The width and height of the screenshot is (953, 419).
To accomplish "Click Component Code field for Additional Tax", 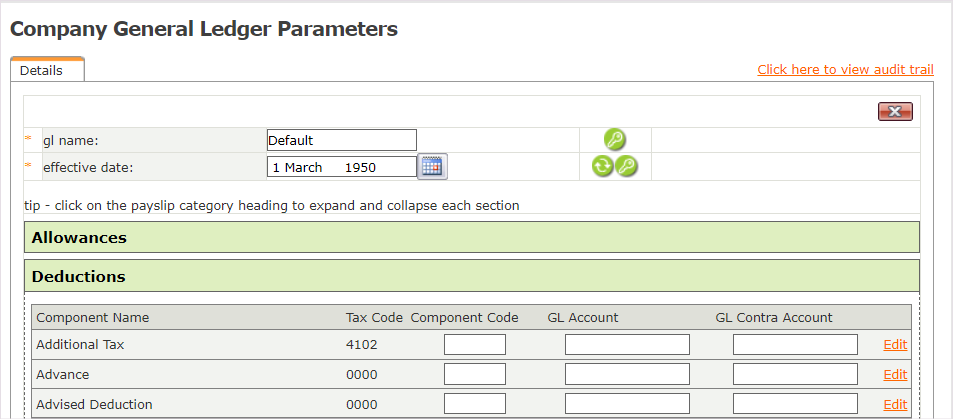I will point(475,345).
